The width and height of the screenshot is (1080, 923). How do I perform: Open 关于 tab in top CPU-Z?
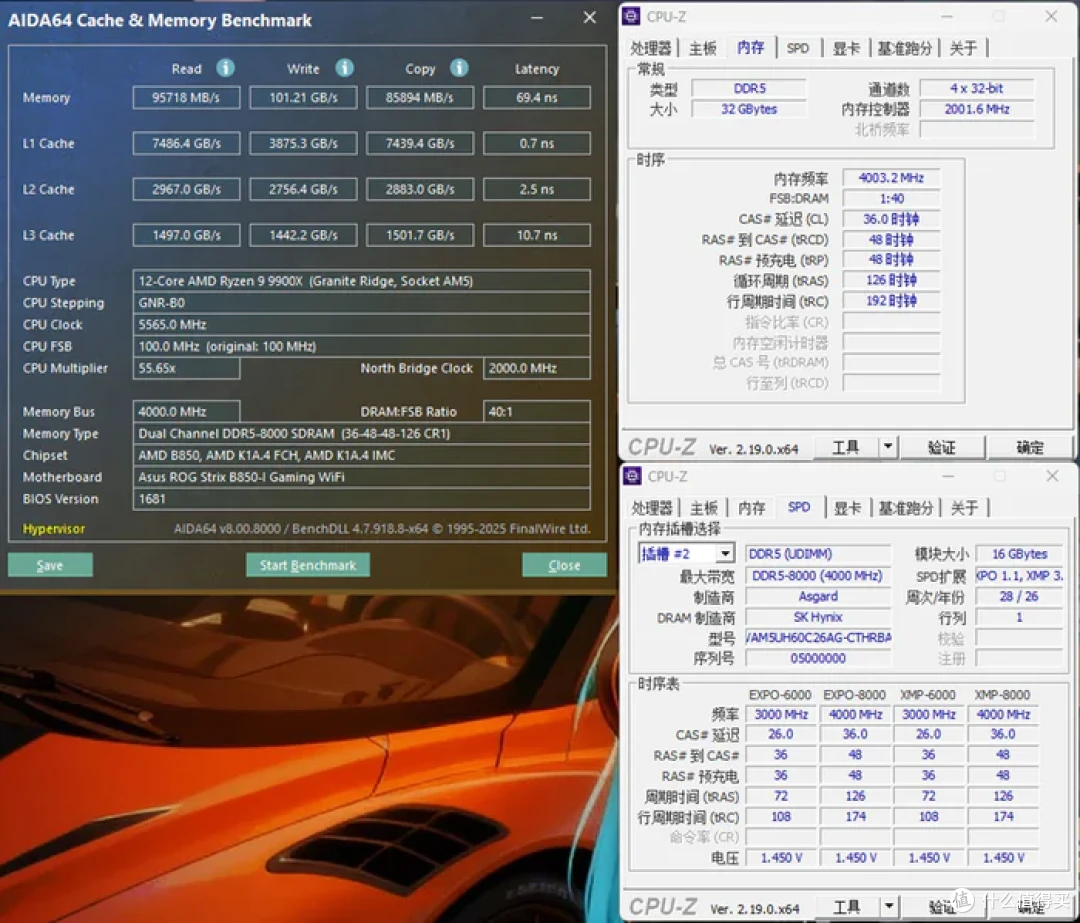click(x=964, y=48)
